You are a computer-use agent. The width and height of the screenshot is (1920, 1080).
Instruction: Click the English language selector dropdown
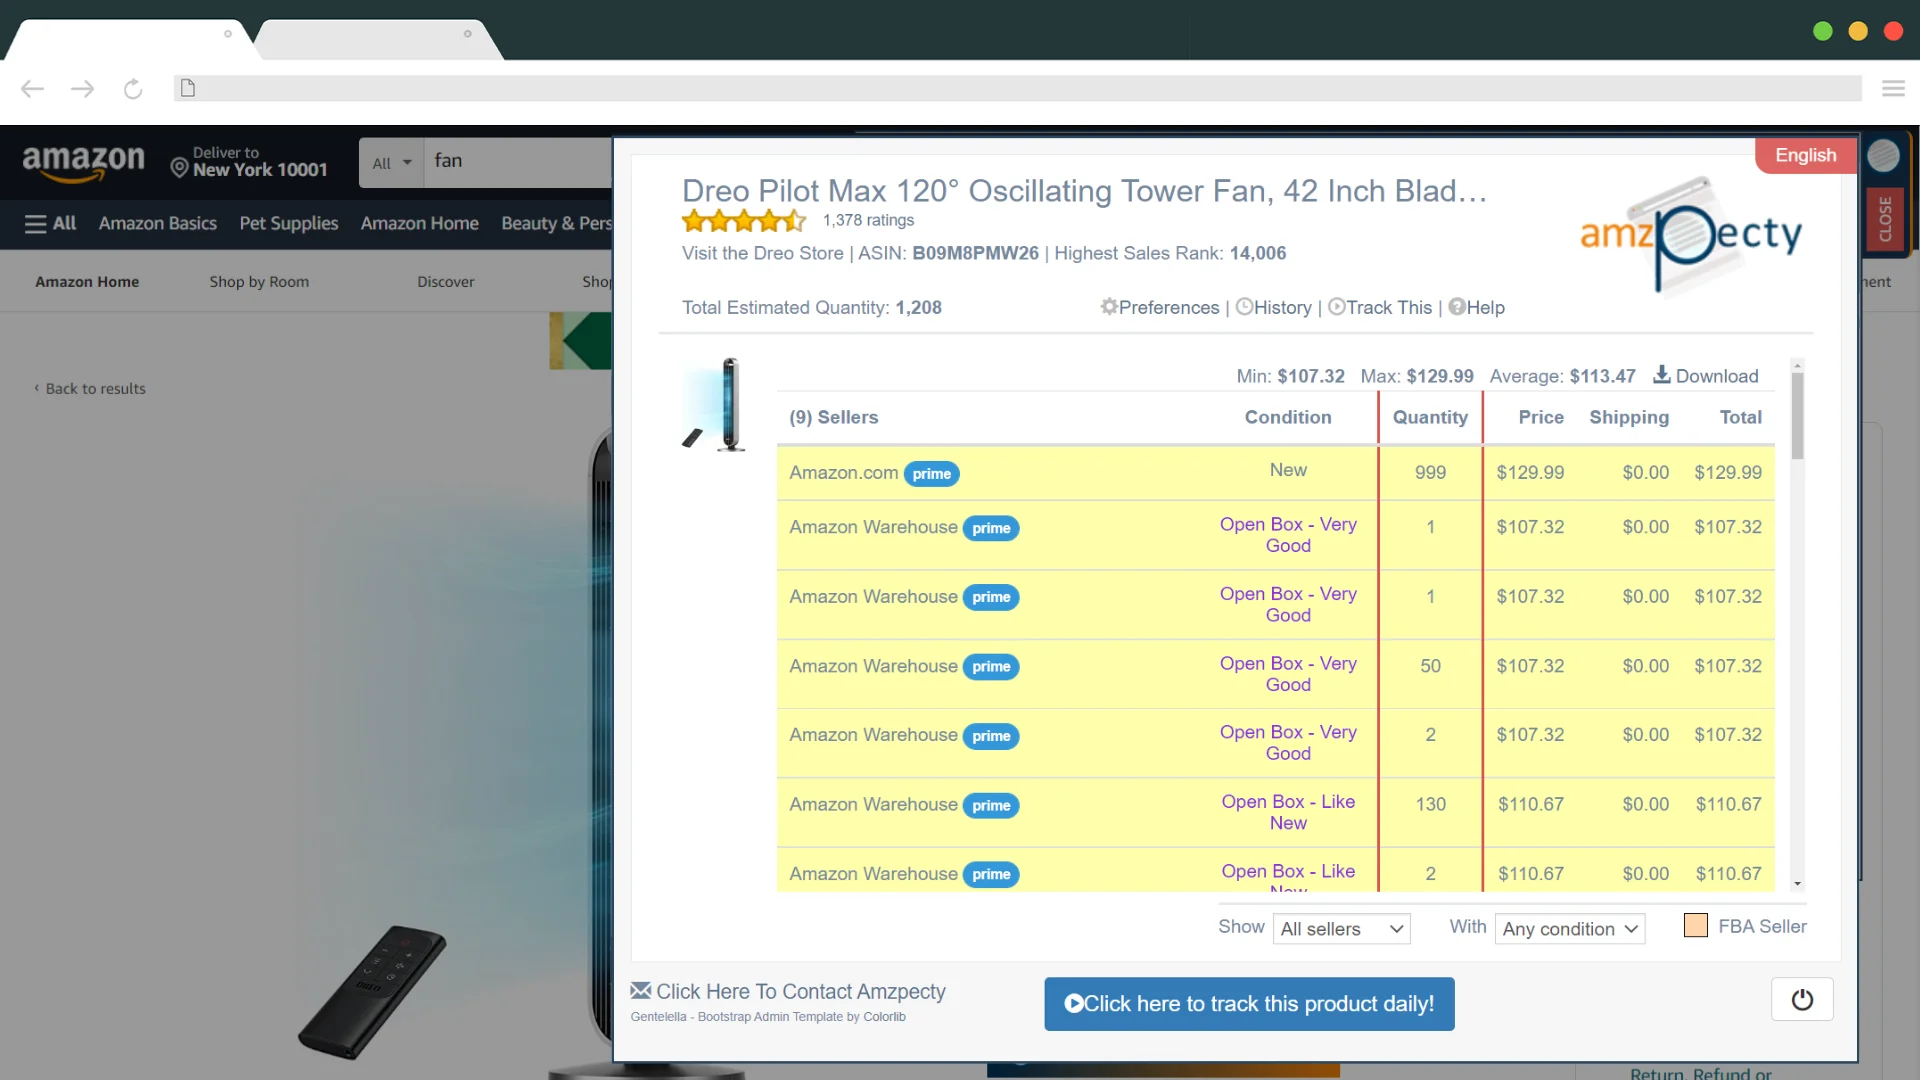click(1804, 154)
